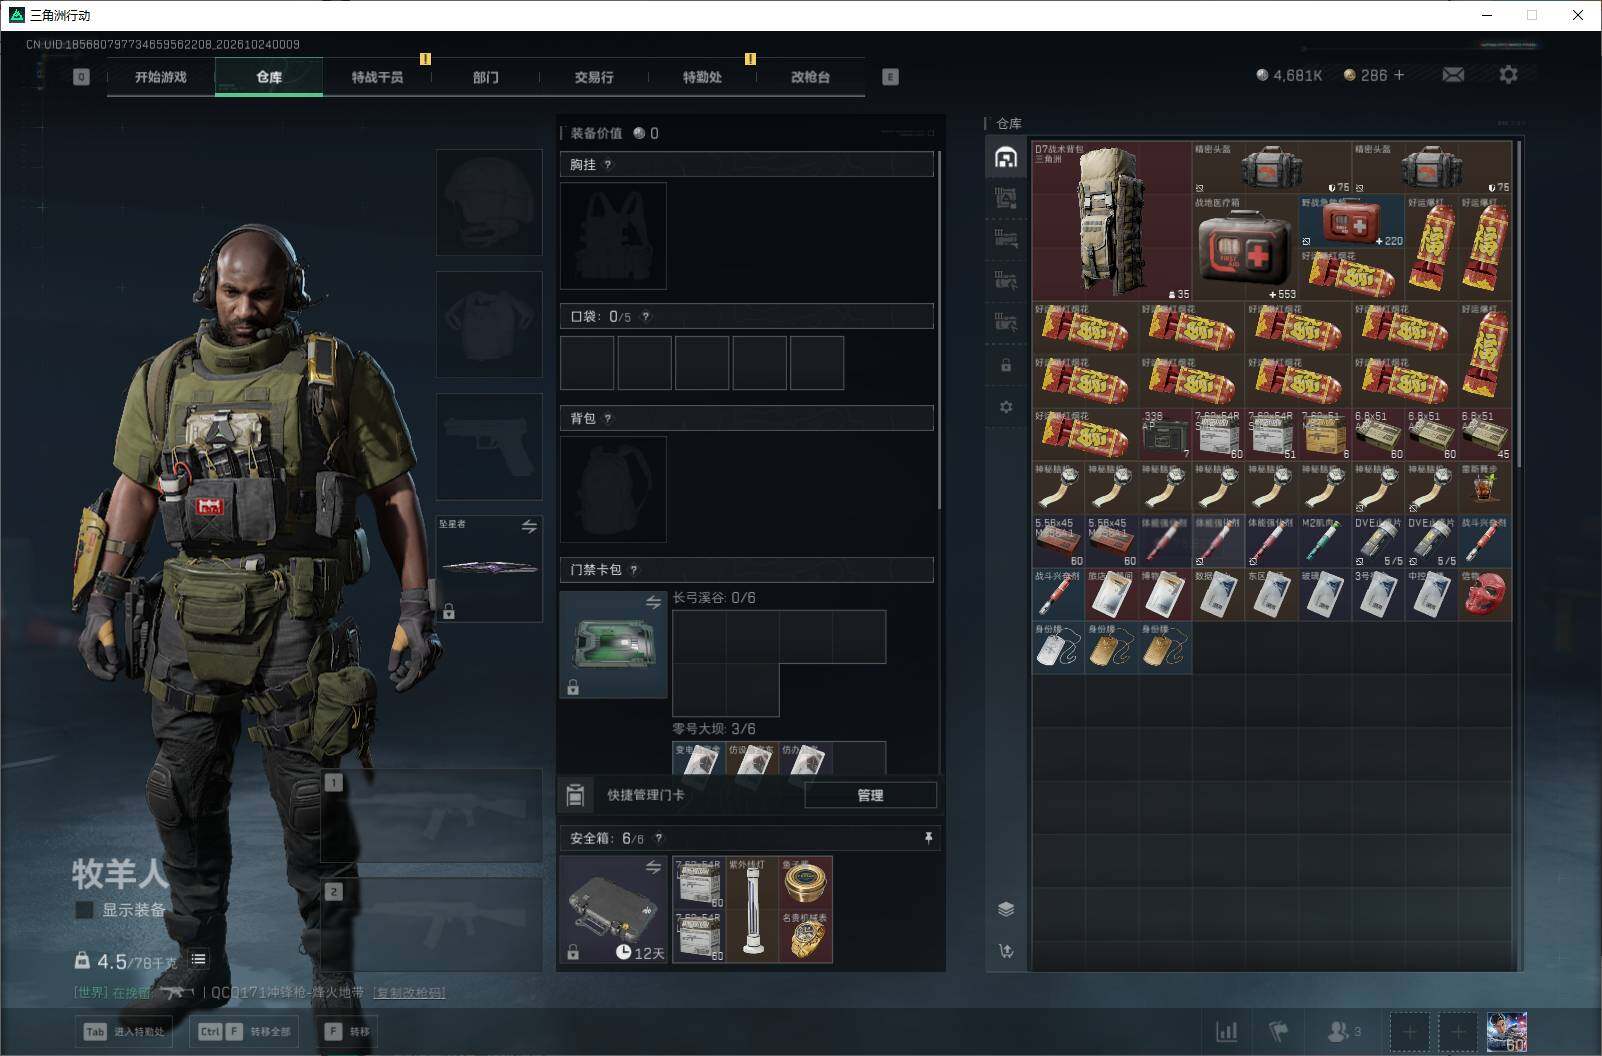Click the help icon beside 口袋
This screenshot has height=1056, width=1602.
(646, 317)
